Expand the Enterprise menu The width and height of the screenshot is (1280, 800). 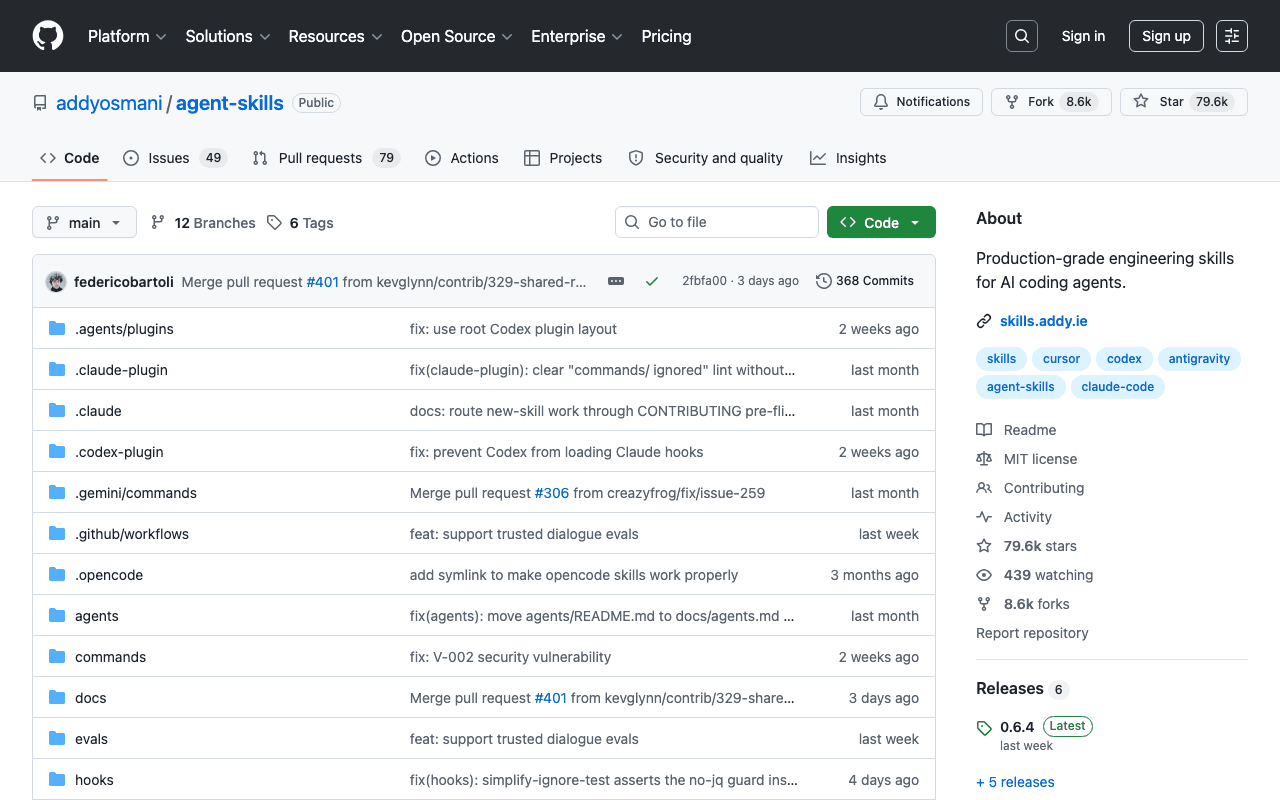click(577, 36)
